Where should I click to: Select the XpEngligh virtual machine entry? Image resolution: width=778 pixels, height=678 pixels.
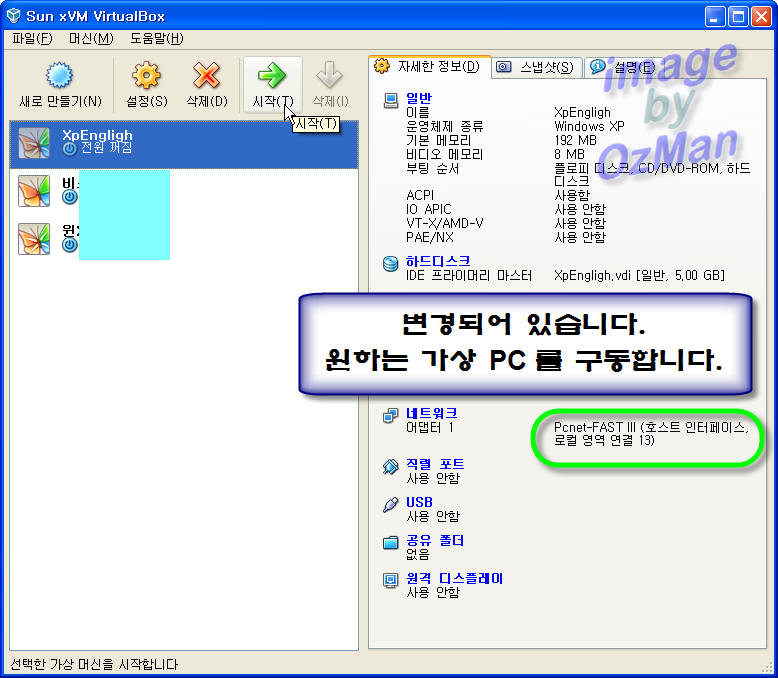tap(184, 143)
